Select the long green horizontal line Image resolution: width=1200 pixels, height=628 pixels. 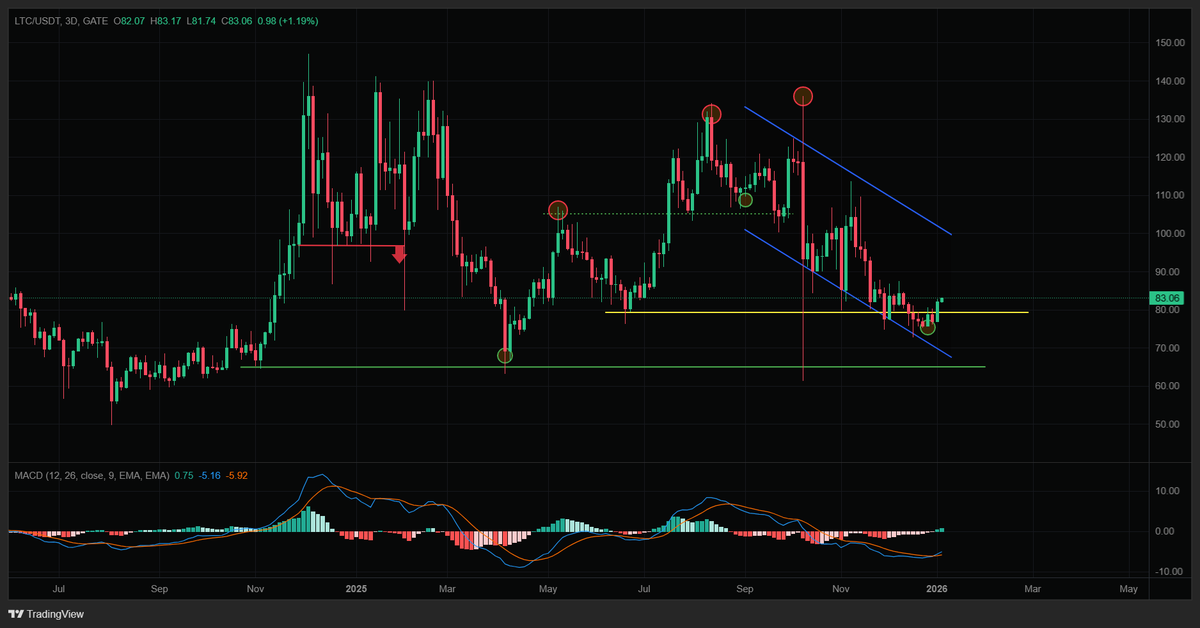click(612, 367)
